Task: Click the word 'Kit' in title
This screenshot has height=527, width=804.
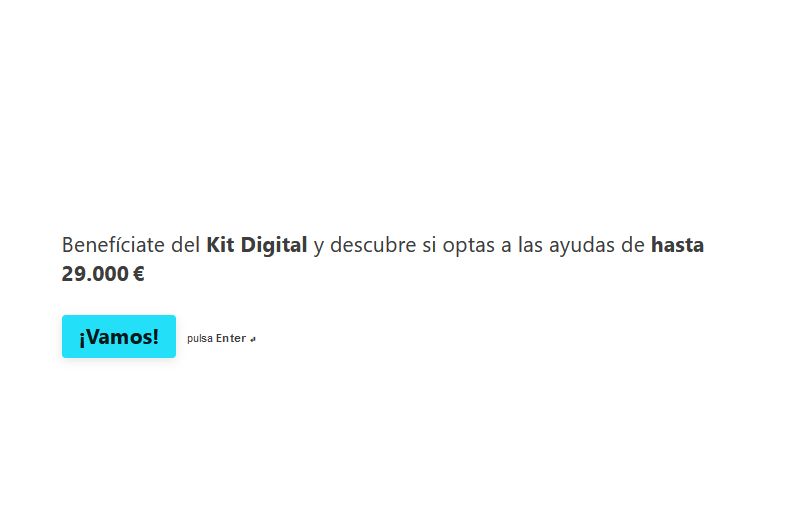Action: (220, 245)
